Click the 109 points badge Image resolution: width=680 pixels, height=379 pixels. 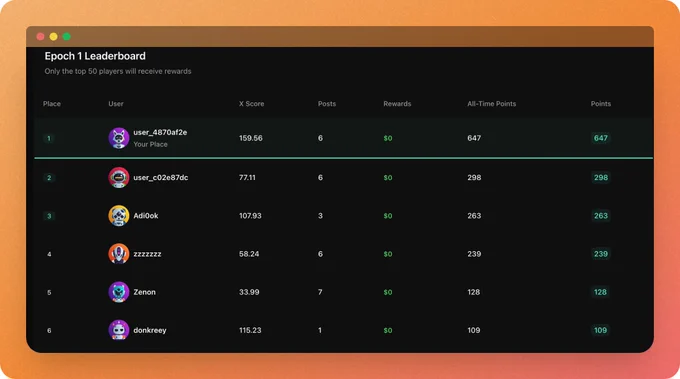600,330
